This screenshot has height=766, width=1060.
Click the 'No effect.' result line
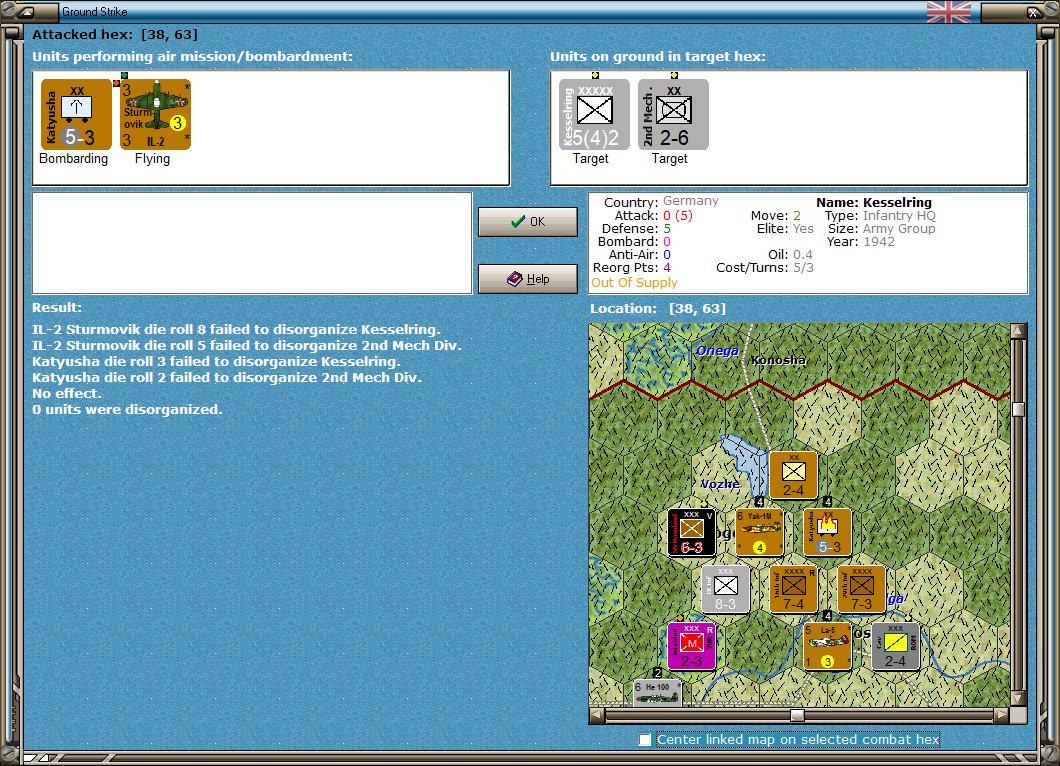[66, 393]
